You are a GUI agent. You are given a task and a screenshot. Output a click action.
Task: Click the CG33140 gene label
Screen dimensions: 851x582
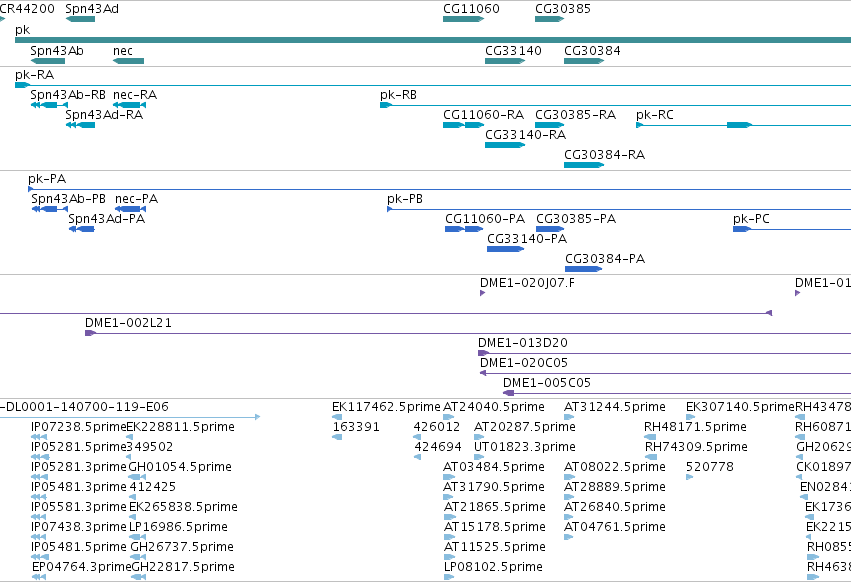(513, 50)
